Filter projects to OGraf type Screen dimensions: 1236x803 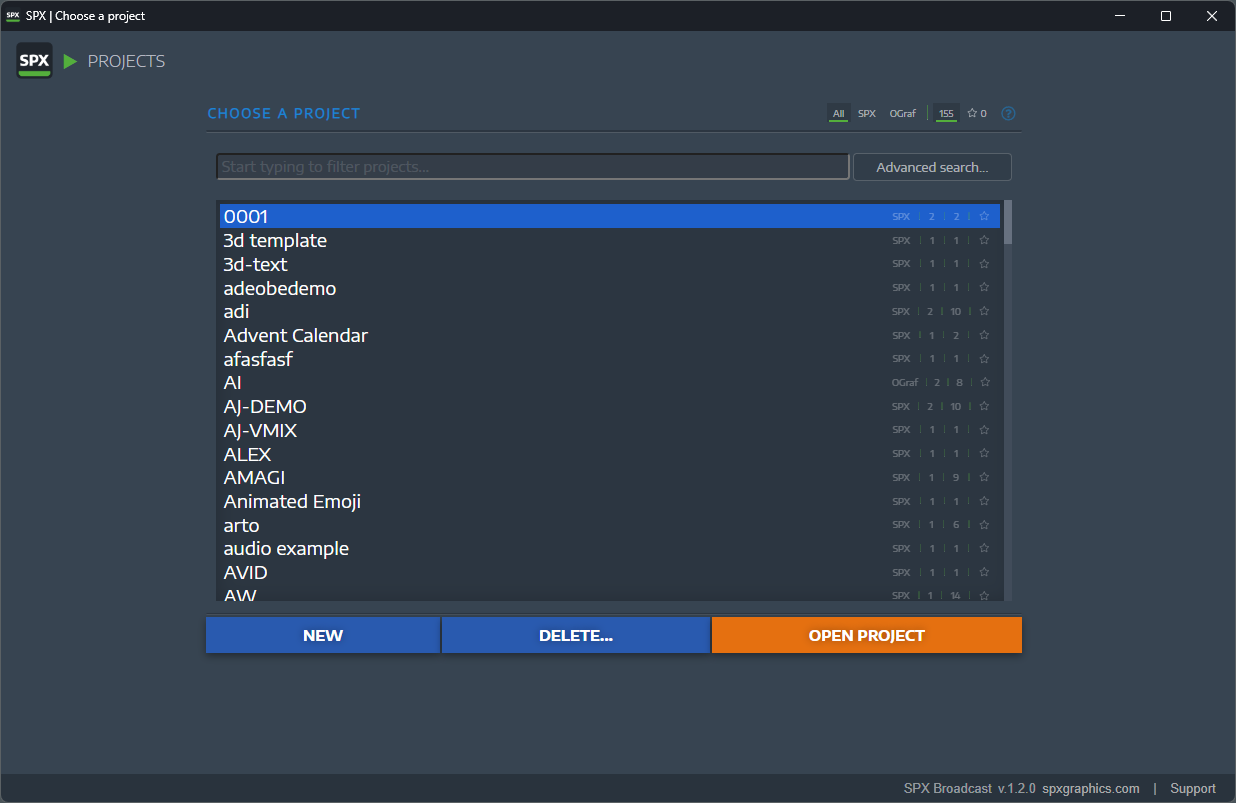pyautogui.click(x=903, y=113)
